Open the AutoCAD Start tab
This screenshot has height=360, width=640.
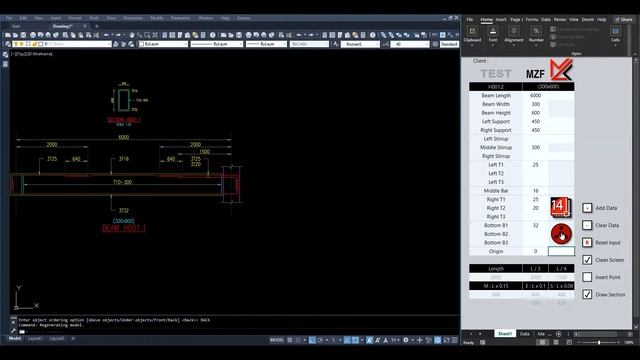point(16,26)
